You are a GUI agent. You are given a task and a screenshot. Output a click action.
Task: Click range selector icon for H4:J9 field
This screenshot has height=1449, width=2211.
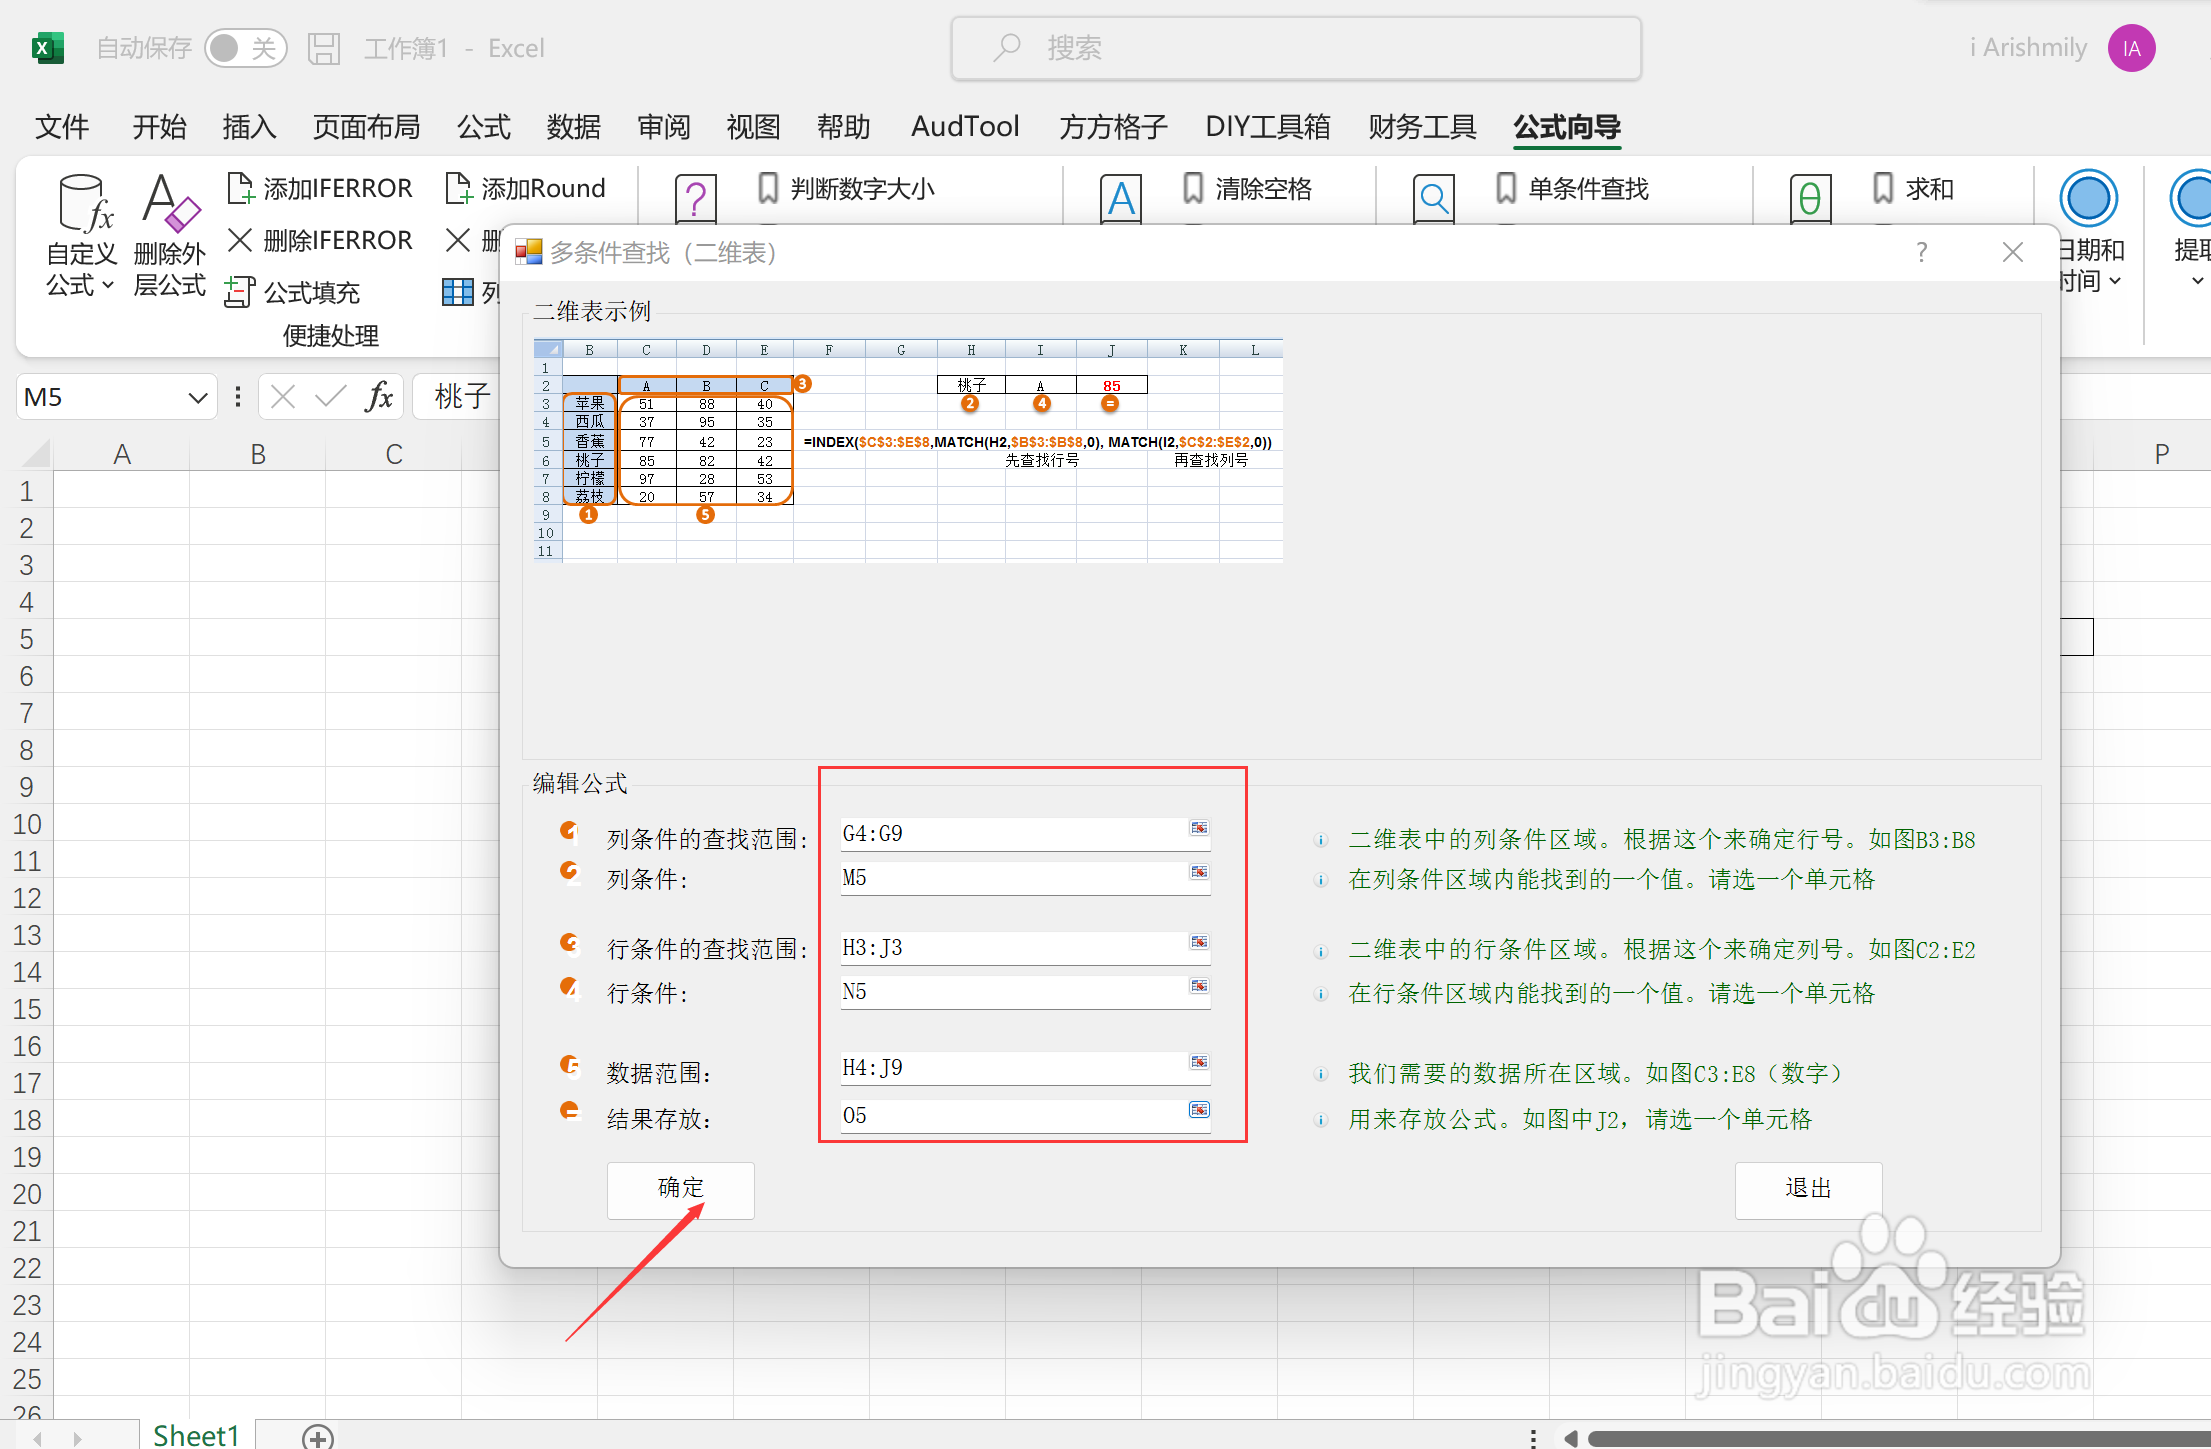1199,1062
